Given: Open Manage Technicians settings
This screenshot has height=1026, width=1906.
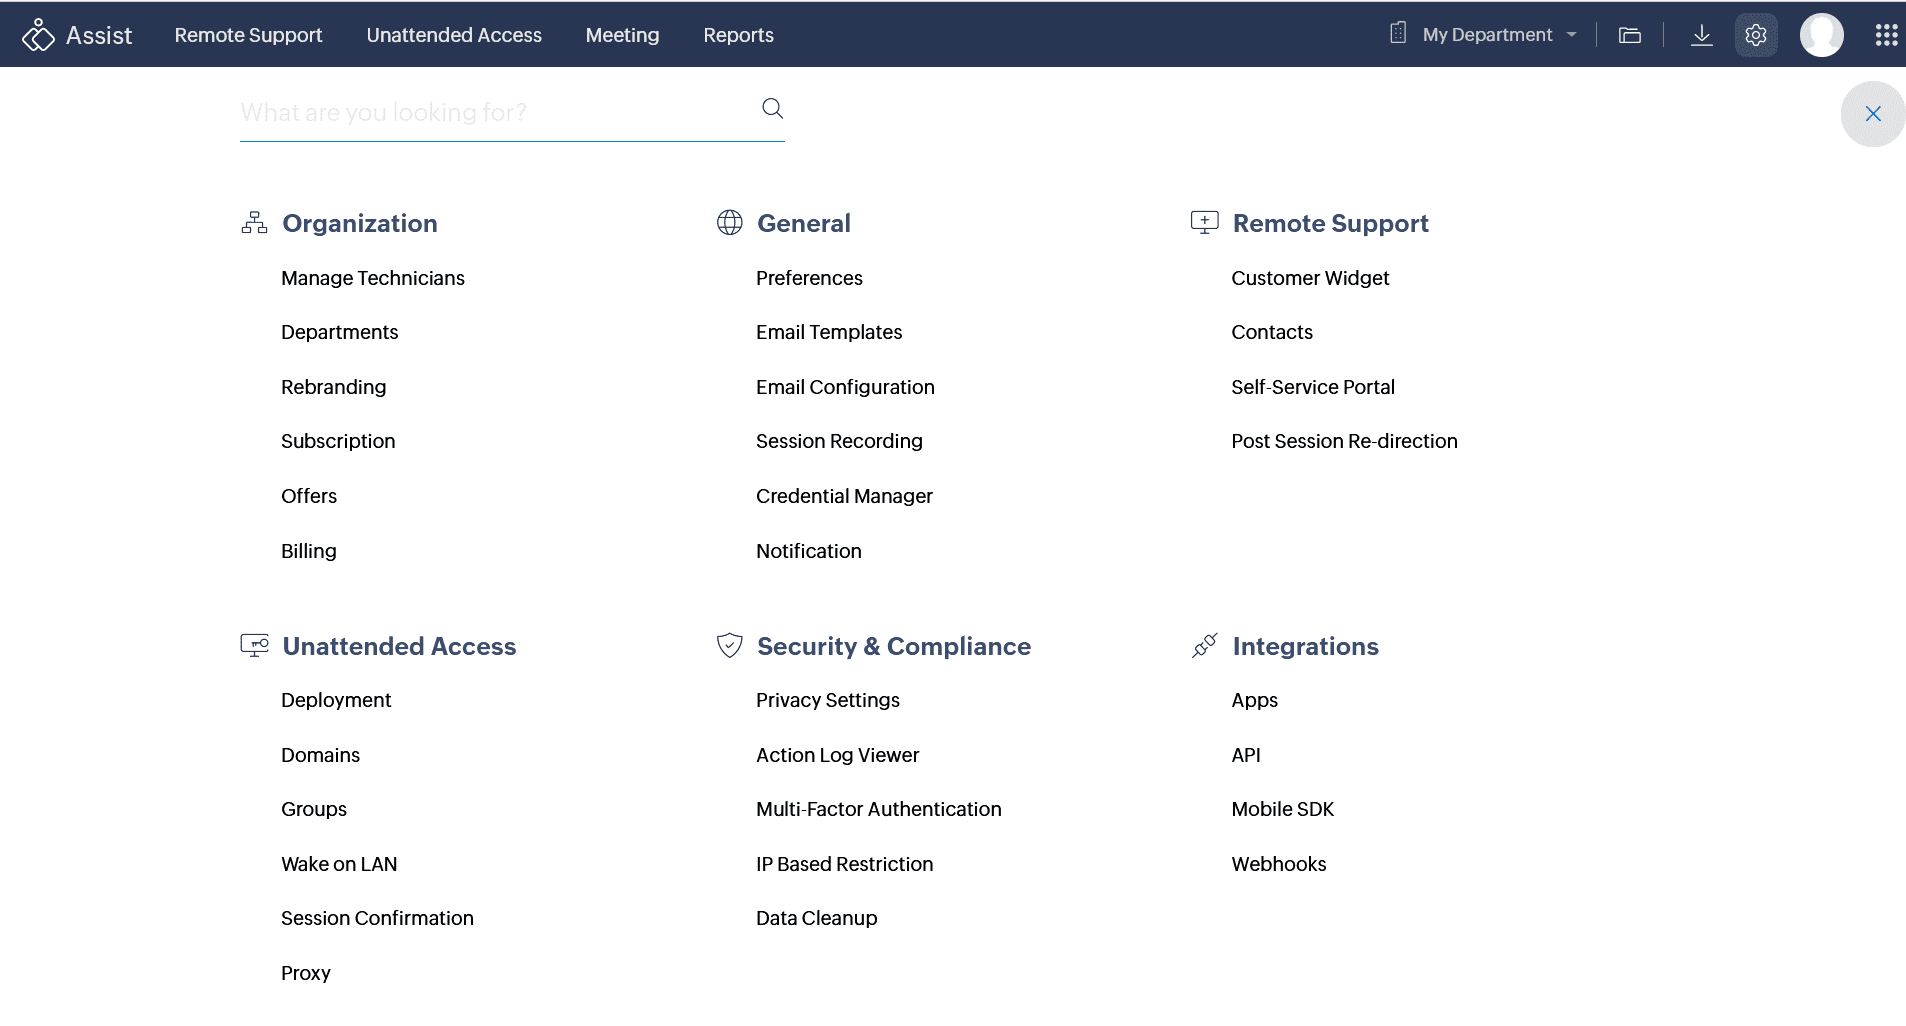Looking at the screenshot, I should click(372, 278).
